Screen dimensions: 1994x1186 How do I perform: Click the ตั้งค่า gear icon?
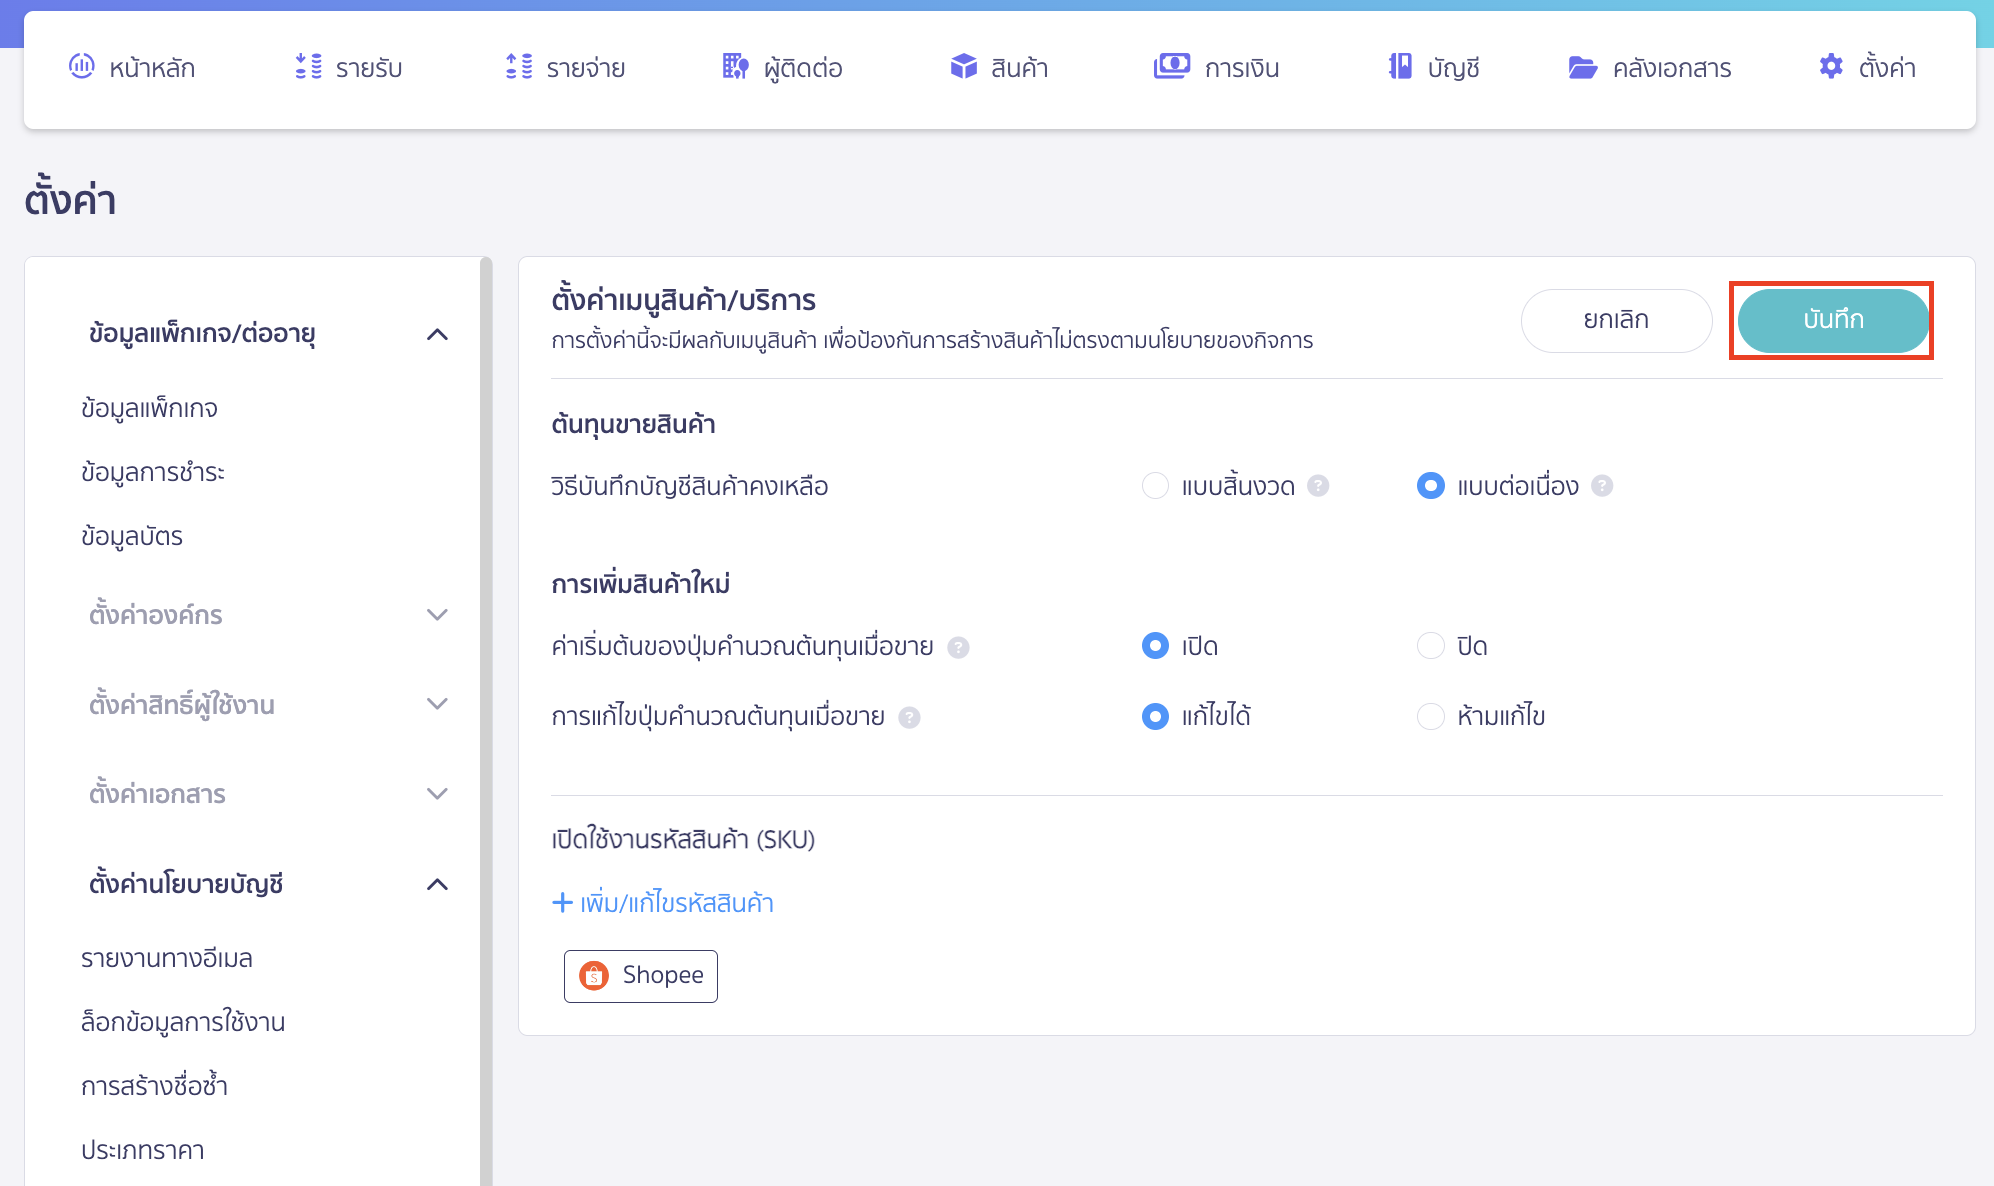[x=1831, y=66]
